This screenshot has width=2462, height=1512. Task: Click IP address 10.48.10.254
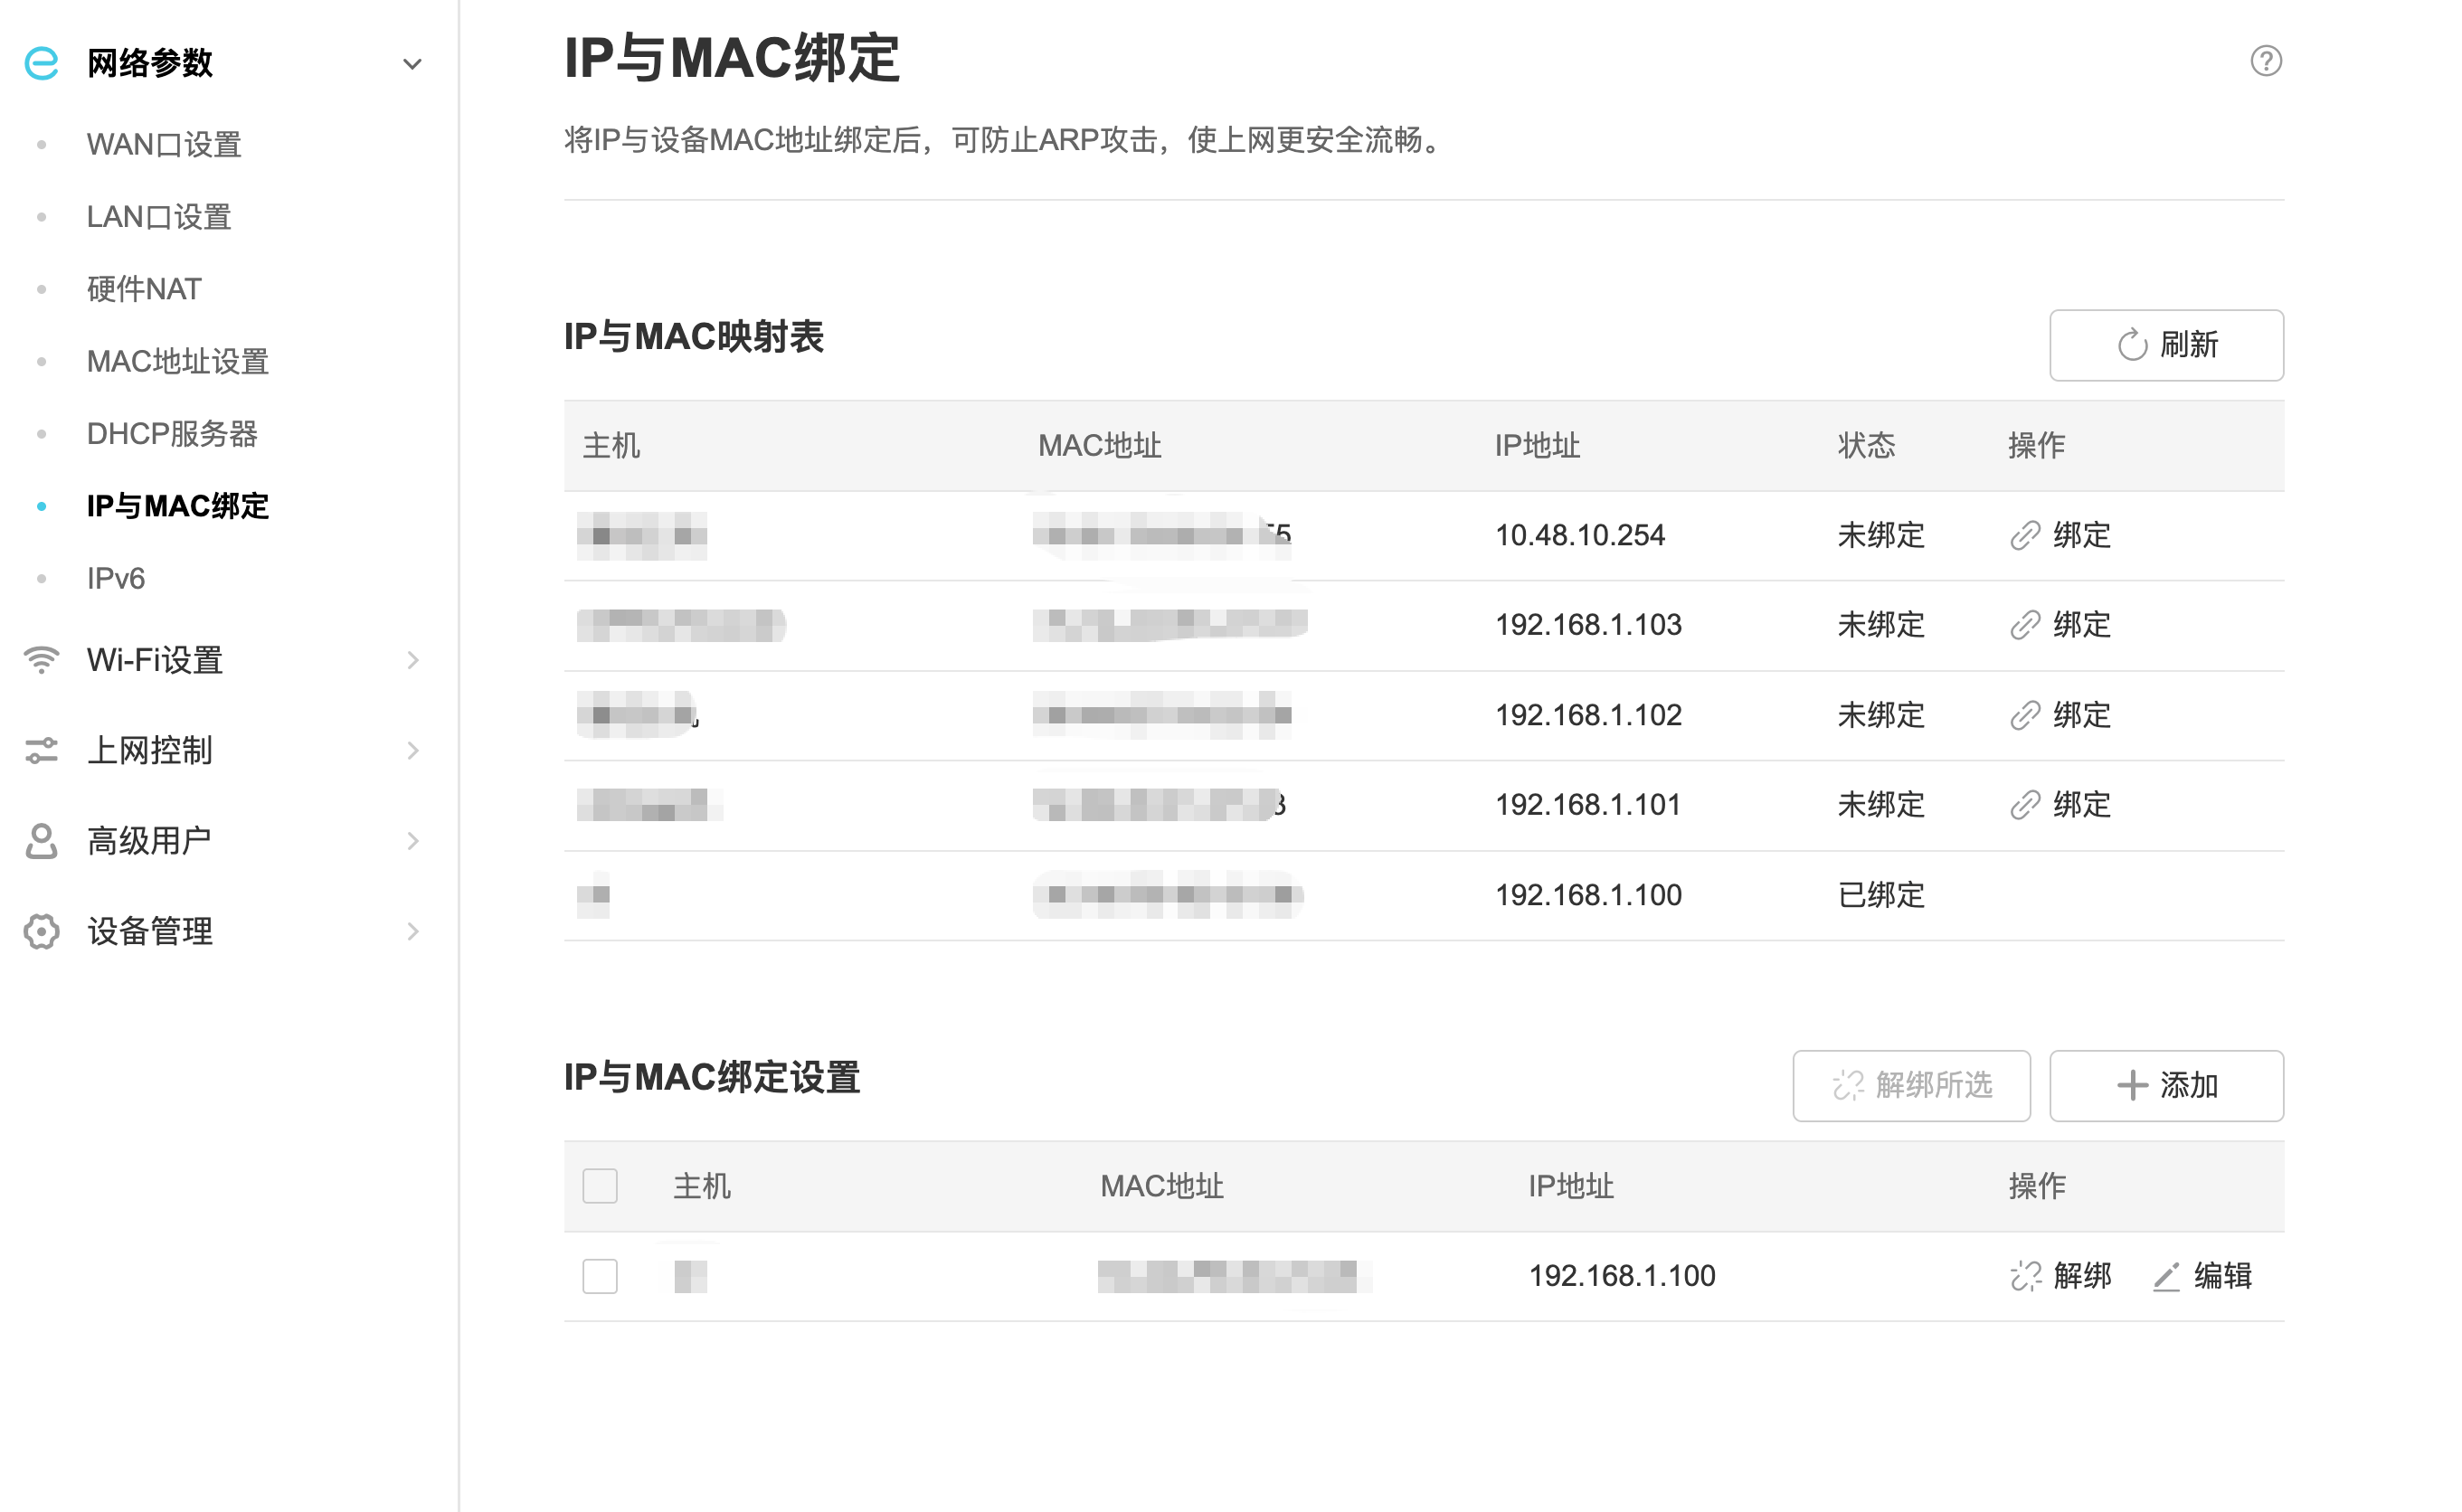coord(1580,536)
